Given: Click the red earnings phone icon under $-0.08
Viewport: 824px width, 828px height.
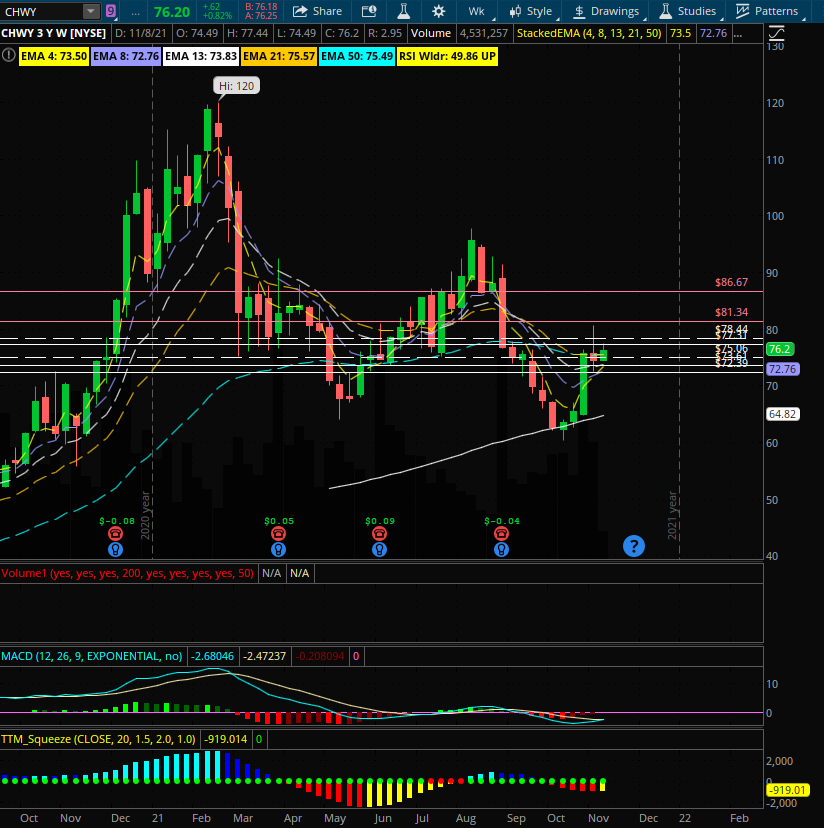Looking at the screenshot, I should click(115, 533).
